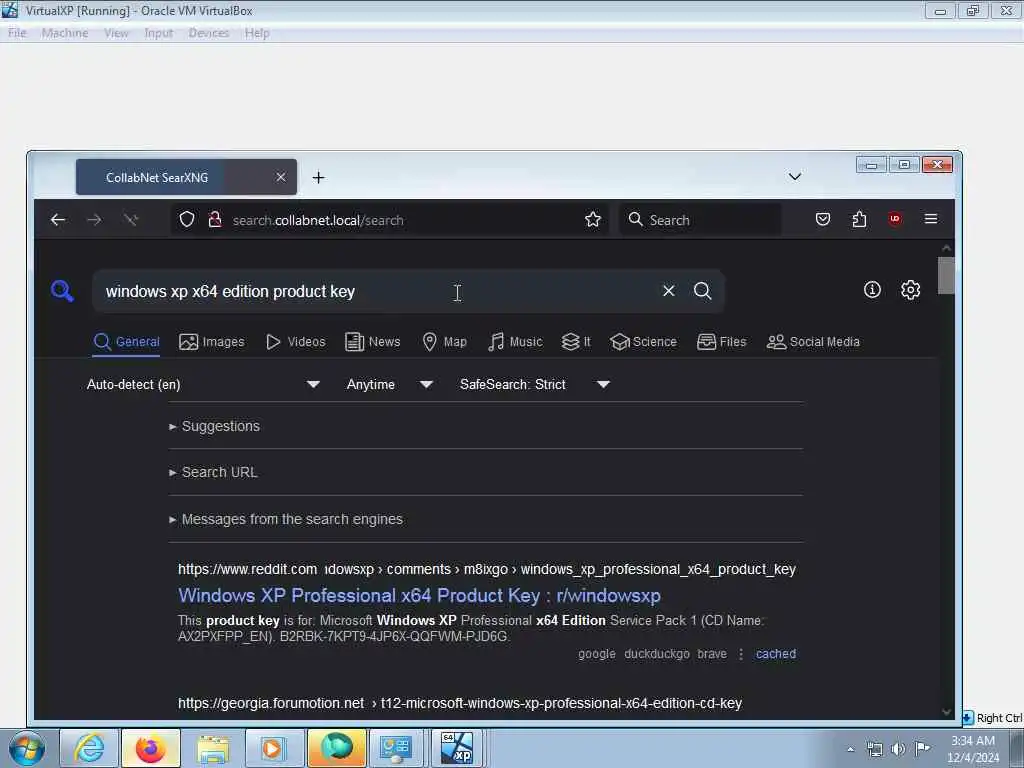Open Windows Explorer folder on taskbar

point(213,748)
